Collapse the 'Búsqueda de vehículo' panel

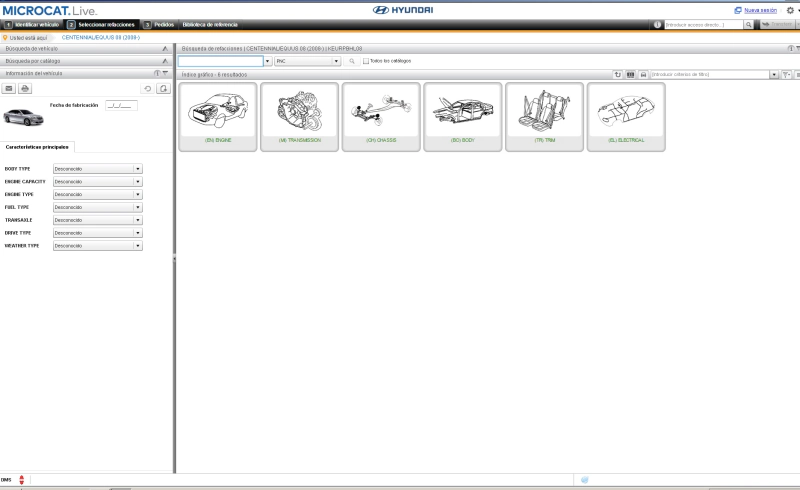pyautogui.click(x=164, y=48)
